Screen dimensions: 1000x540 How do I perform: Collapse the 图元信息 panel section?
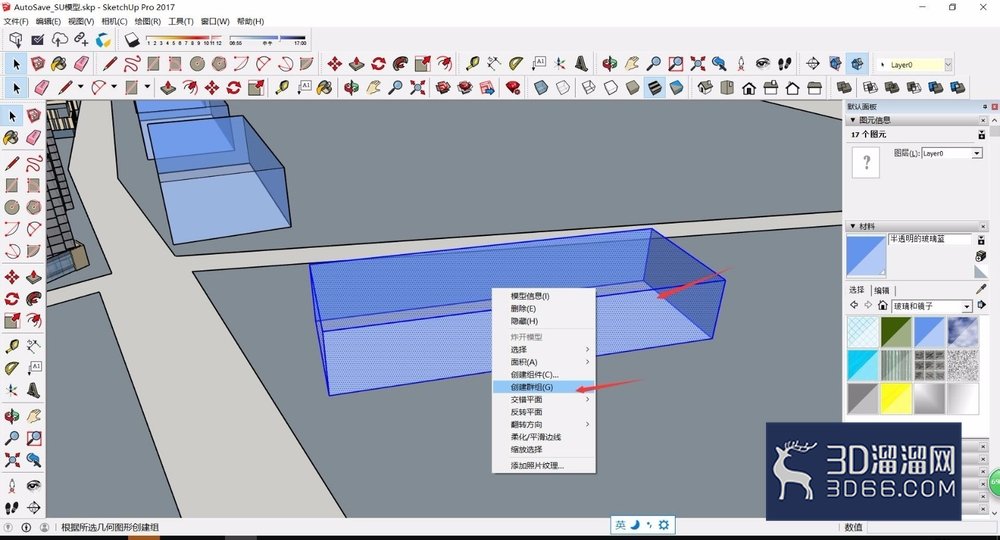tap(853, 120)
